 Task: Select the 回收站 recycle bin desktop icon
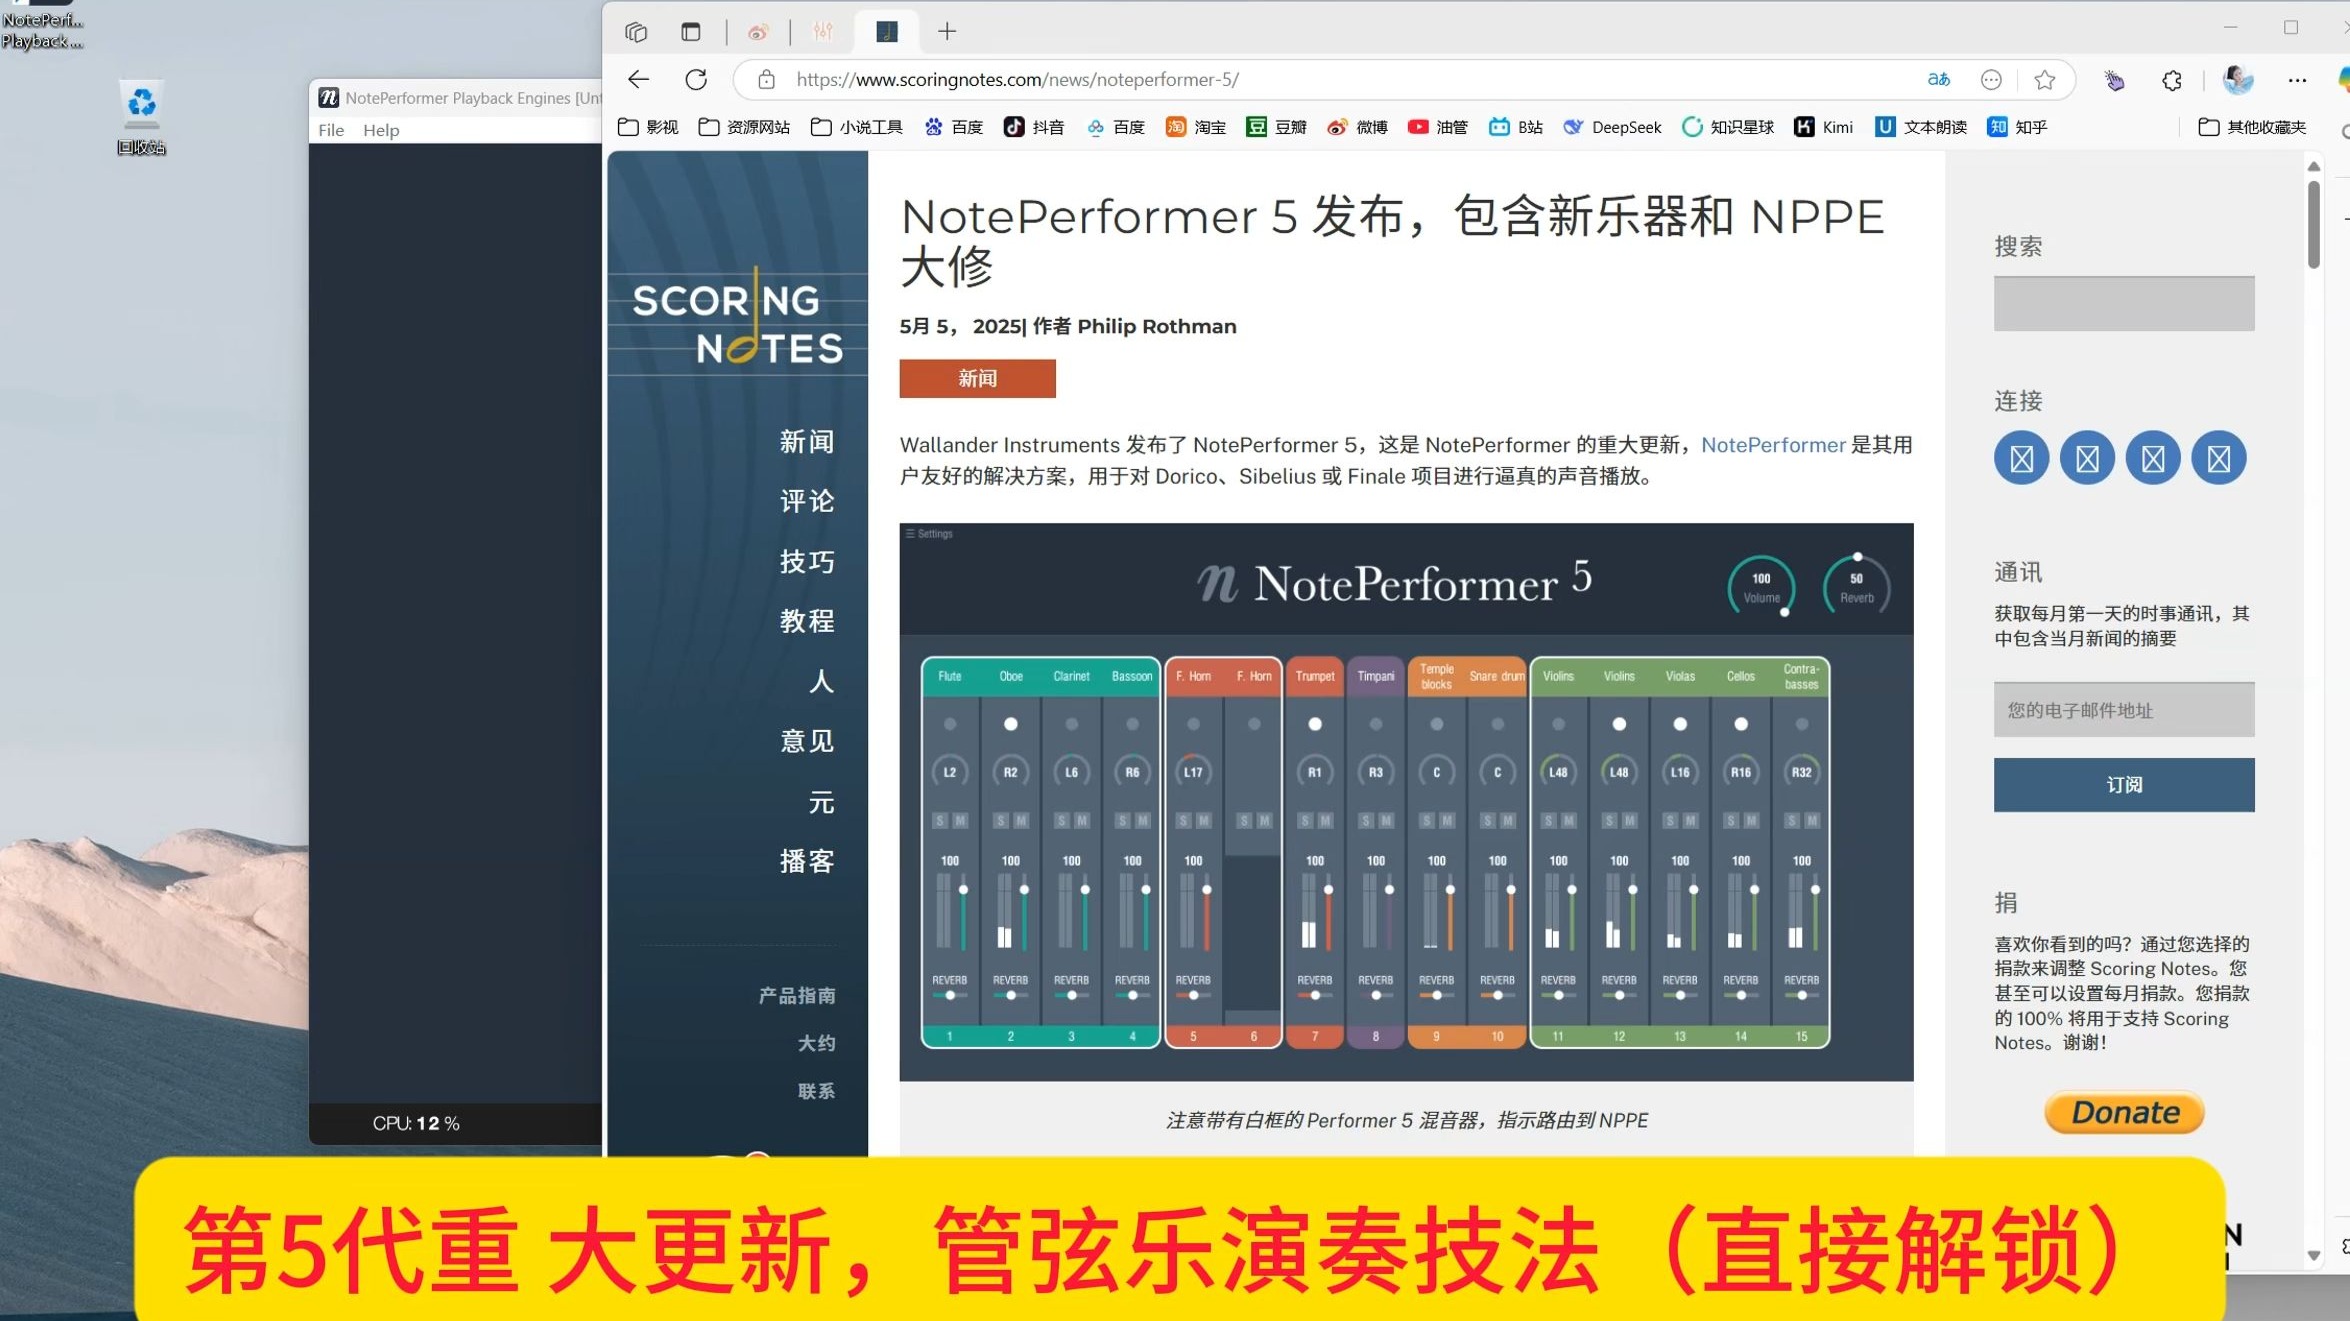tap(141, 119)
